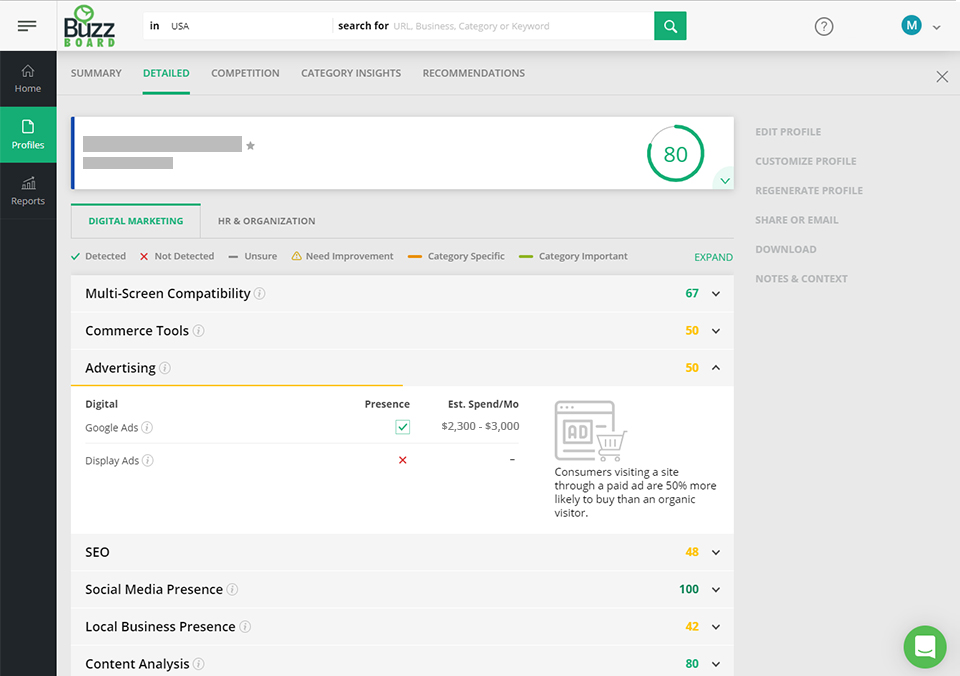
Task: Click the green search button
Action: coord(670,25)
